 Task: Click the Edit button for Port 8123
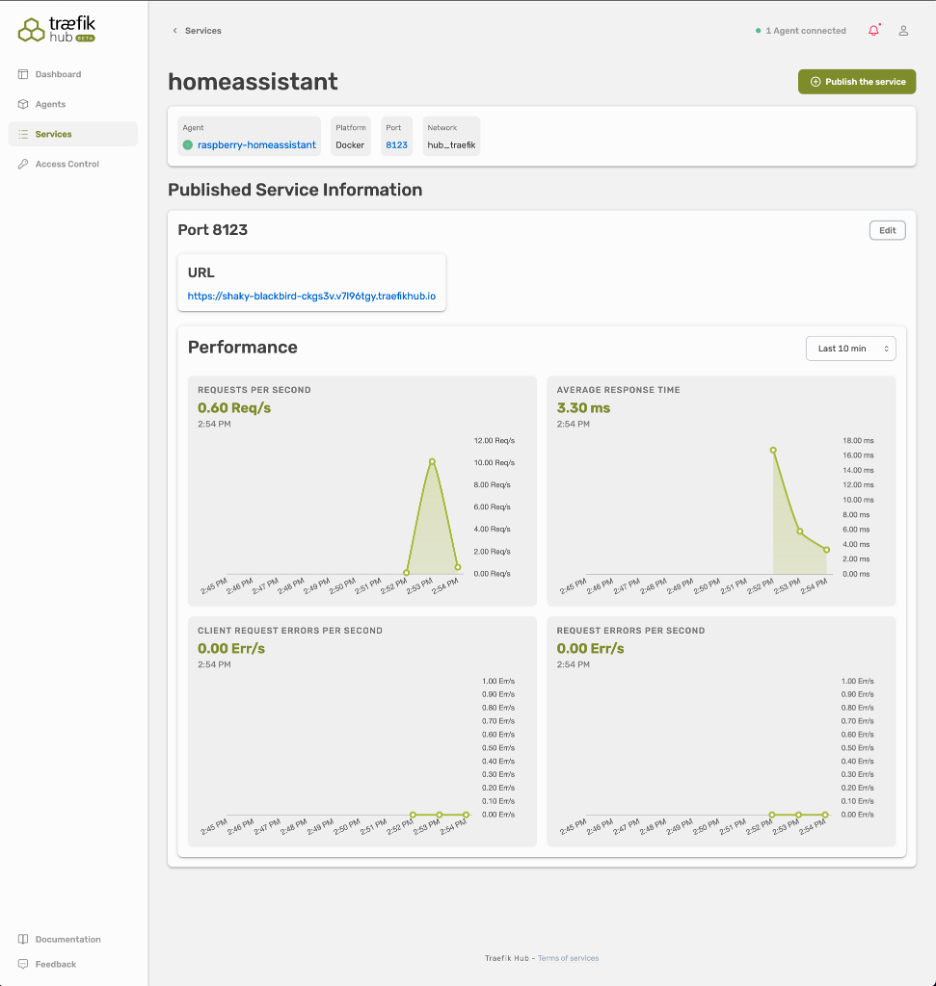pyautogui.click(x=886, y=230)
